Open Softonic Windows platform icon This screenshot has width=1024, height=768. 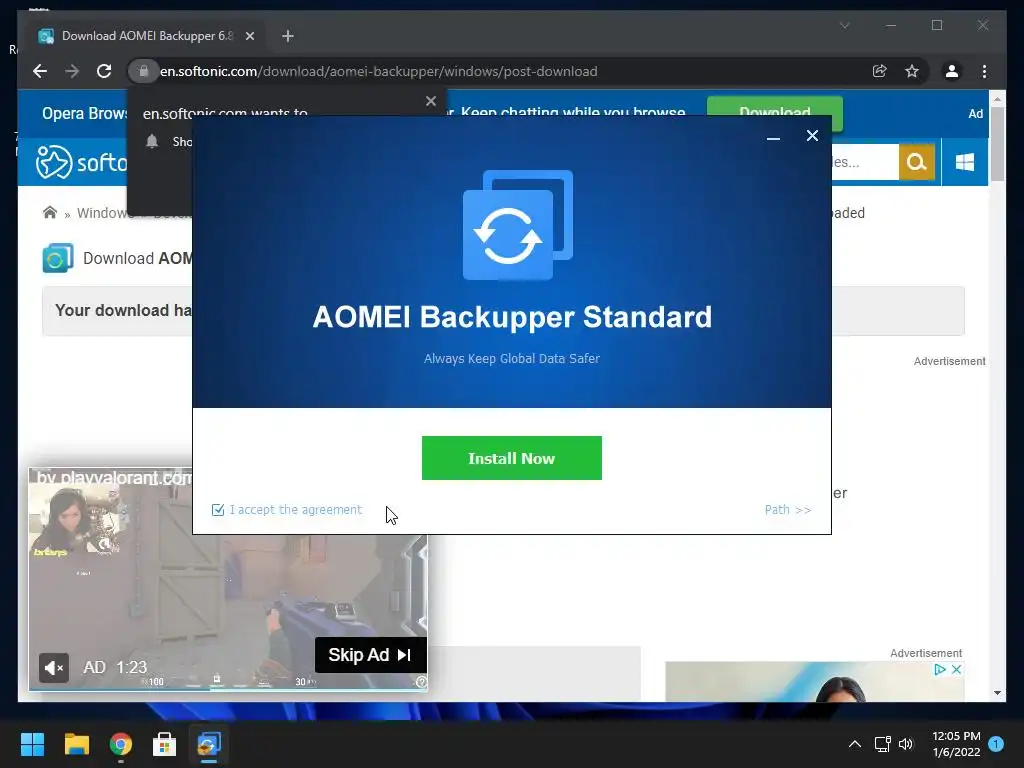[965, 162]
